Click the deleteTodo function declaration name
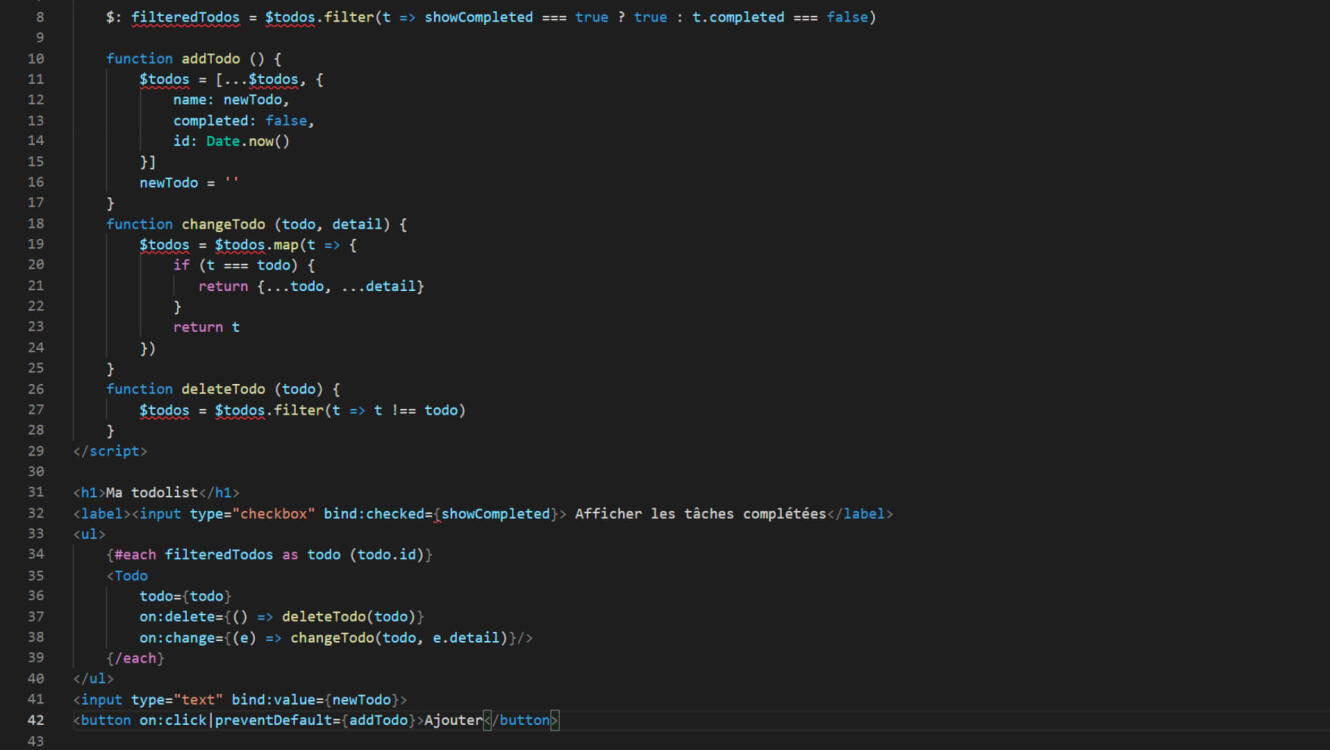Image resolution: width=1330 pixels, height=750 pixels. tap(223, 389)
